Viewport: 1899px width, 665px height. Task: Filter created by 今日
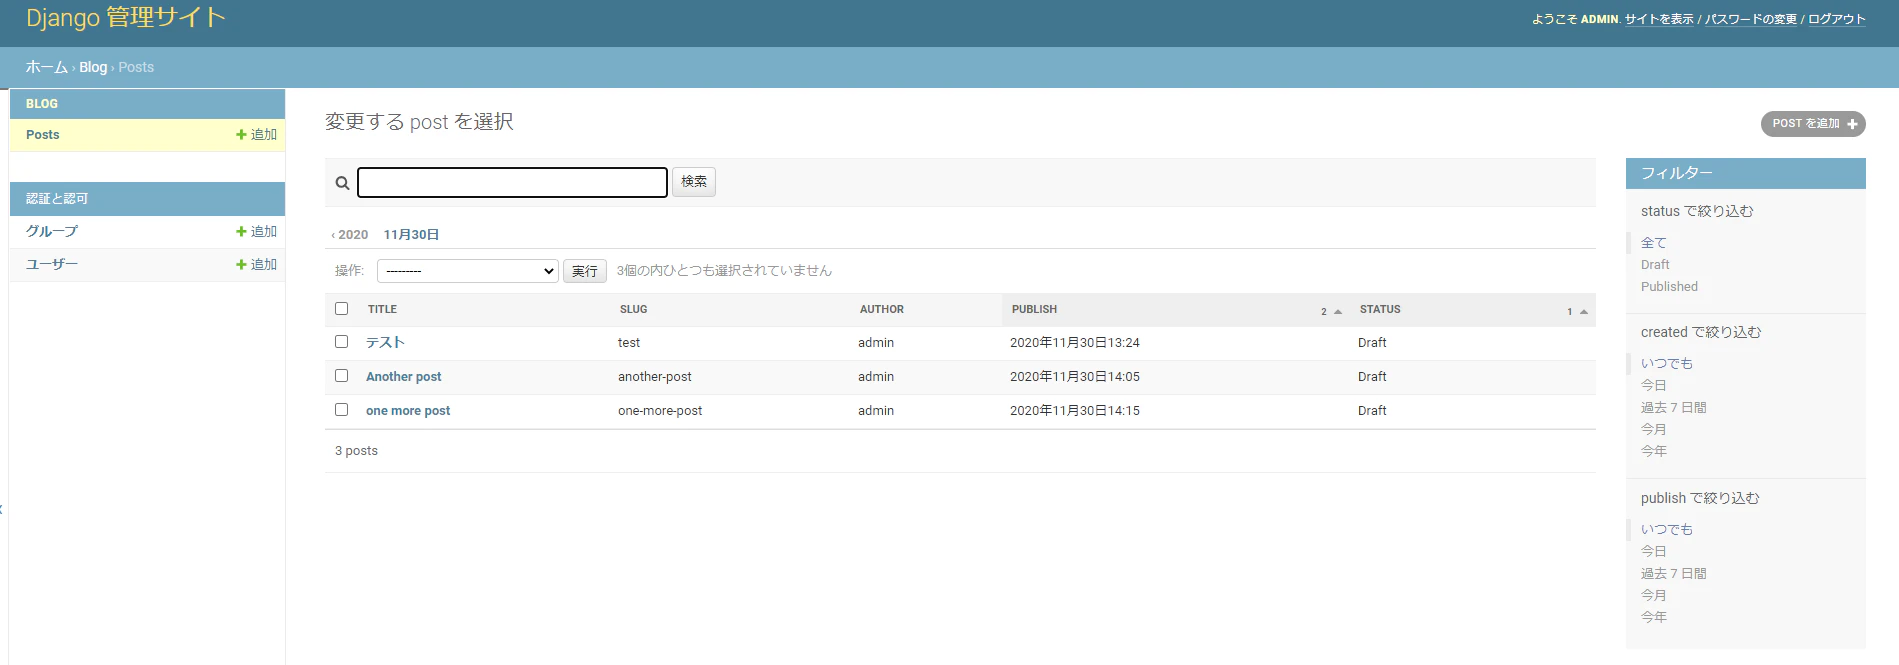(x=1654, y=386)
